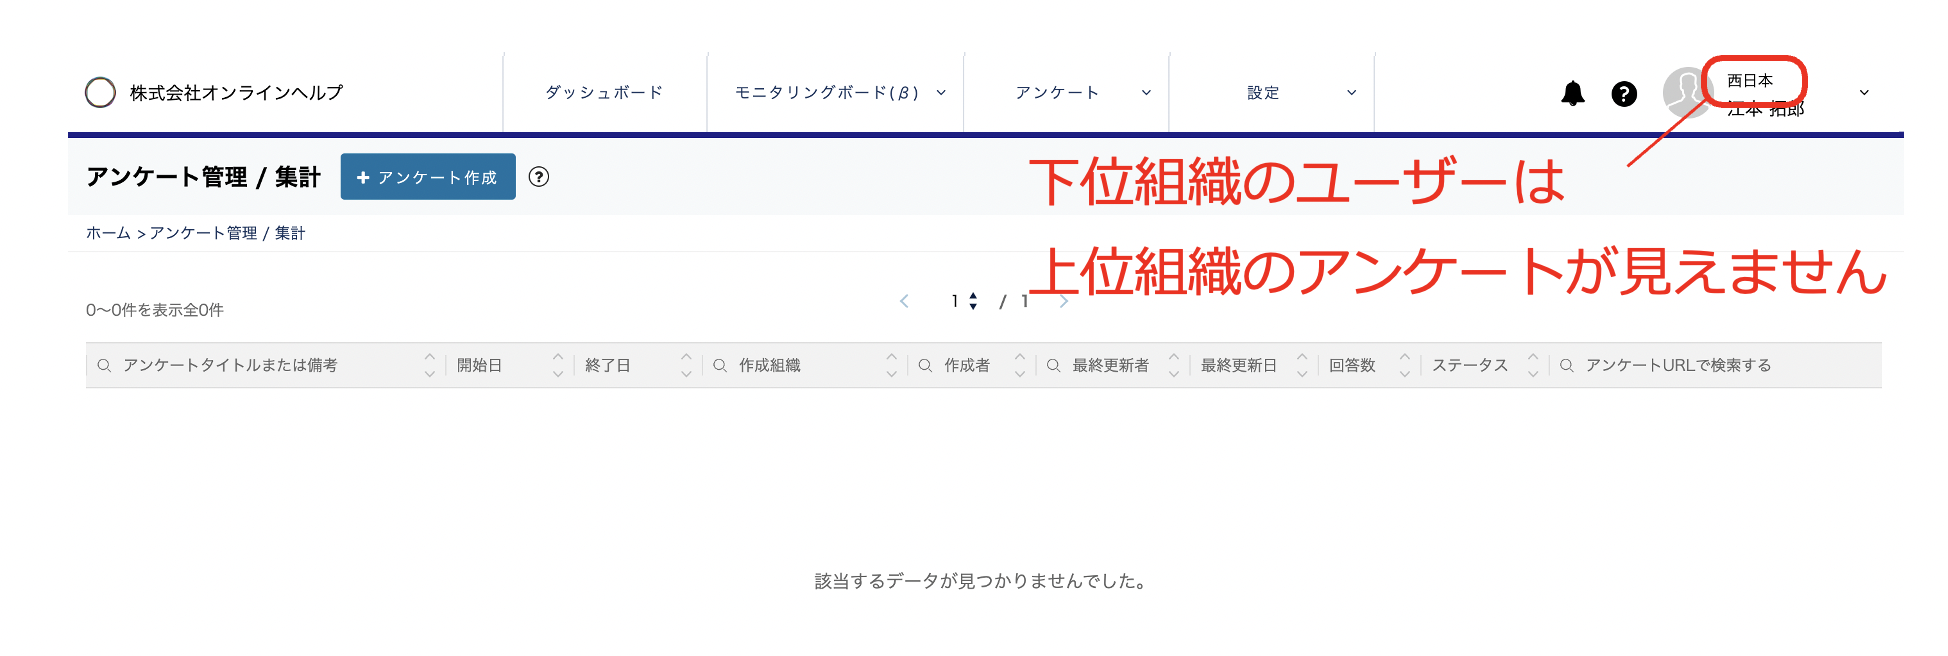Click the 該当するデータが見つかりませんでした message
The width and height of the screenshot is (1948, 656).
point(980,581)
